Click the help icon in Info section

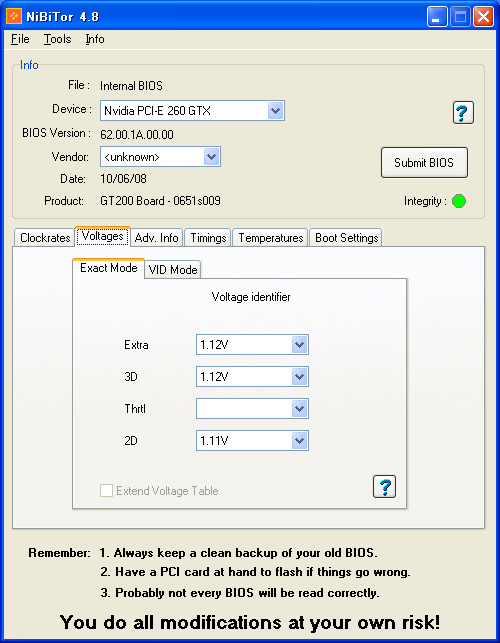pos(463,112)
